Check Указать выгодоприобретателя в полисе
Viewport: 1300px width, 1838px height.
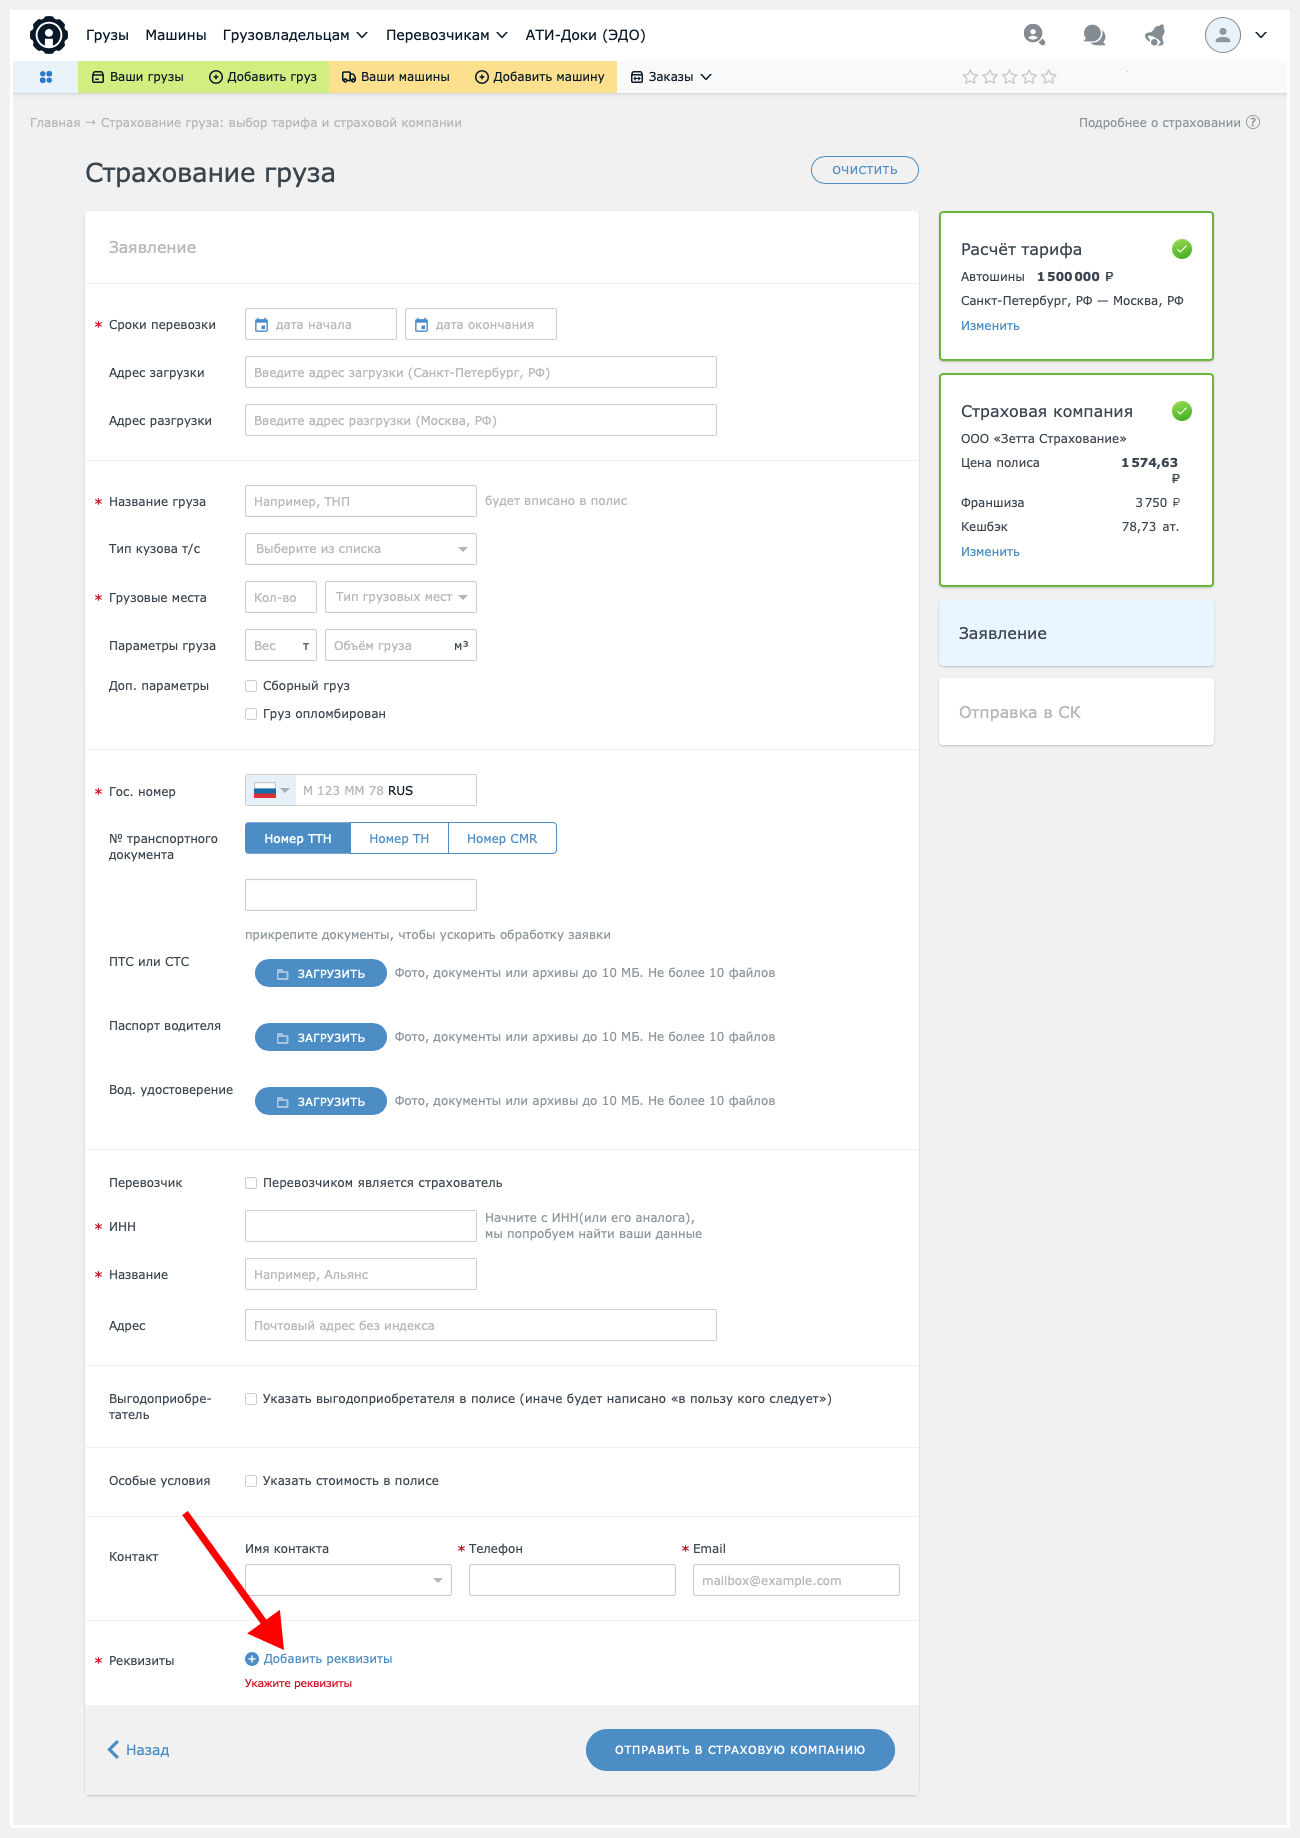tap(251, 1399)
